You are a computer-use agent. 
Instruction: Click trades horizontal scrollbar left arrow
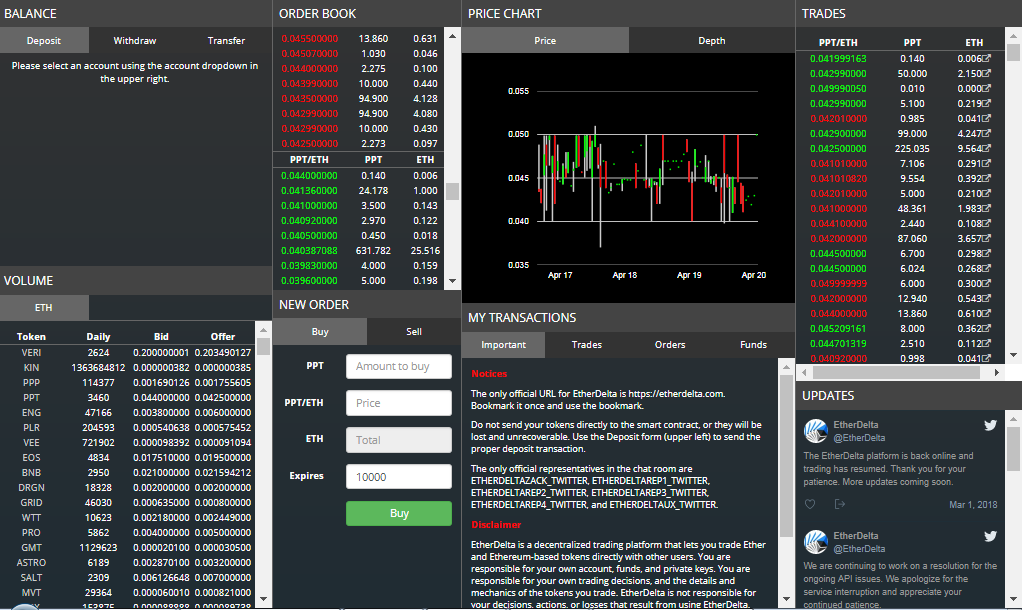pos(804,373)
